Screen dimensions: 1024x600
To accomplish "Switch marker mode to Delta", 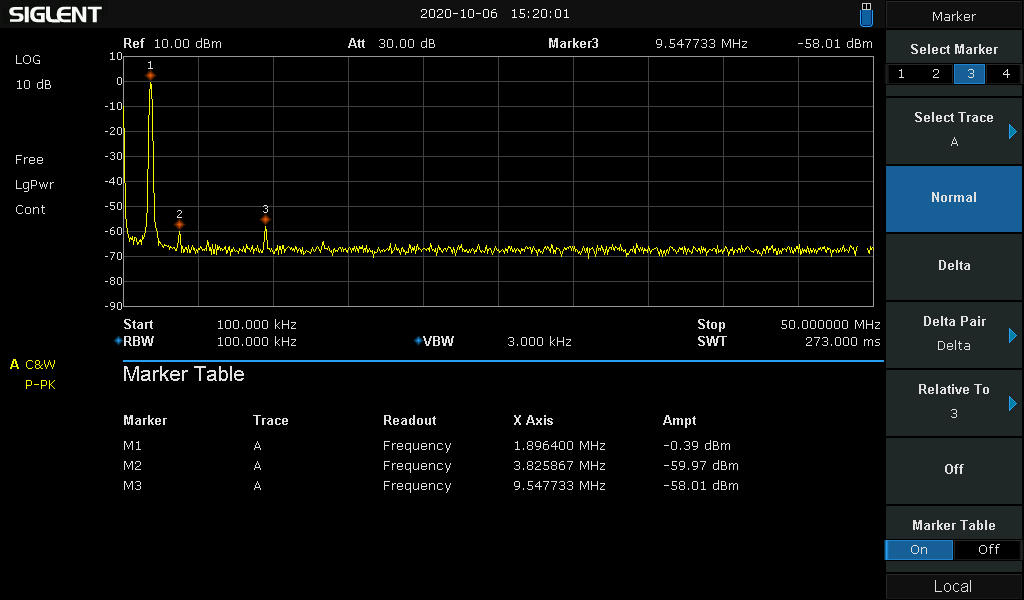I will [x=953, y=266].
